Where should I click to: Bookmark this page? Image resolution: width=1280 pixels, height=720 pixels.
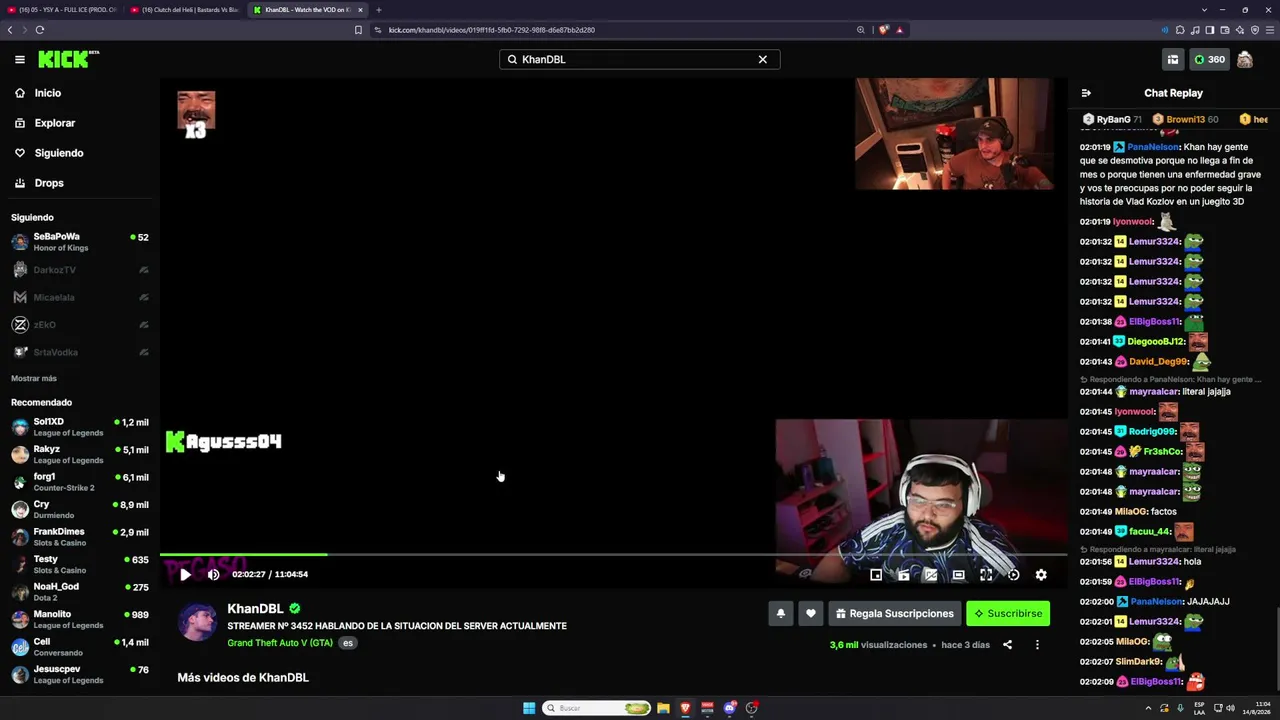[358, 30]
